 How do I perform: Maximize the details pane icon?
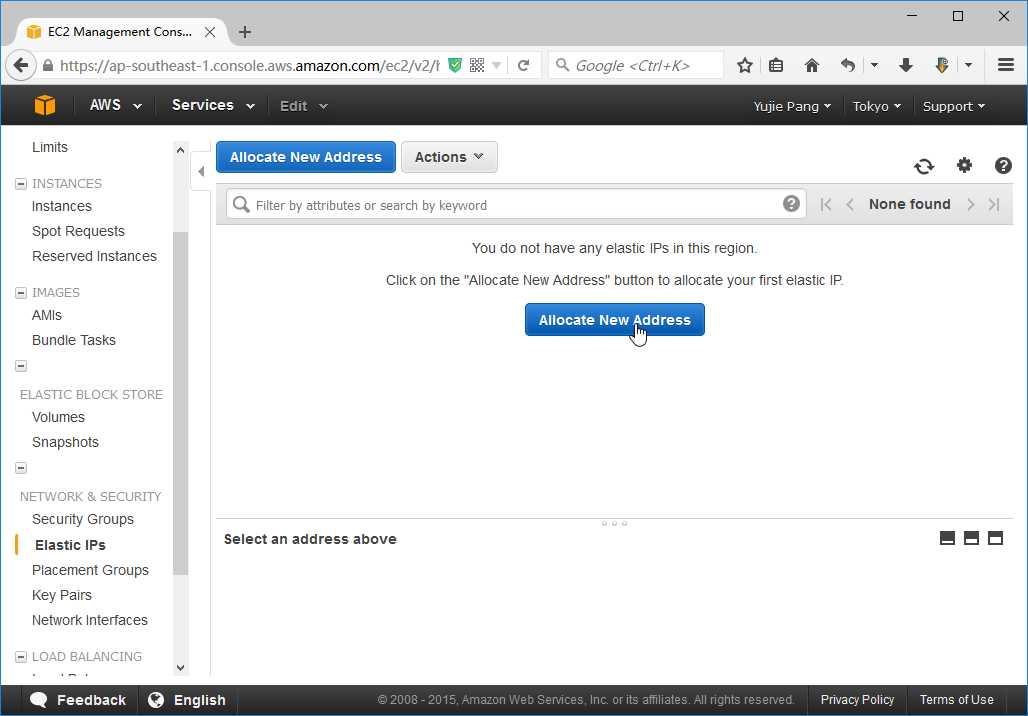point(995,538)
